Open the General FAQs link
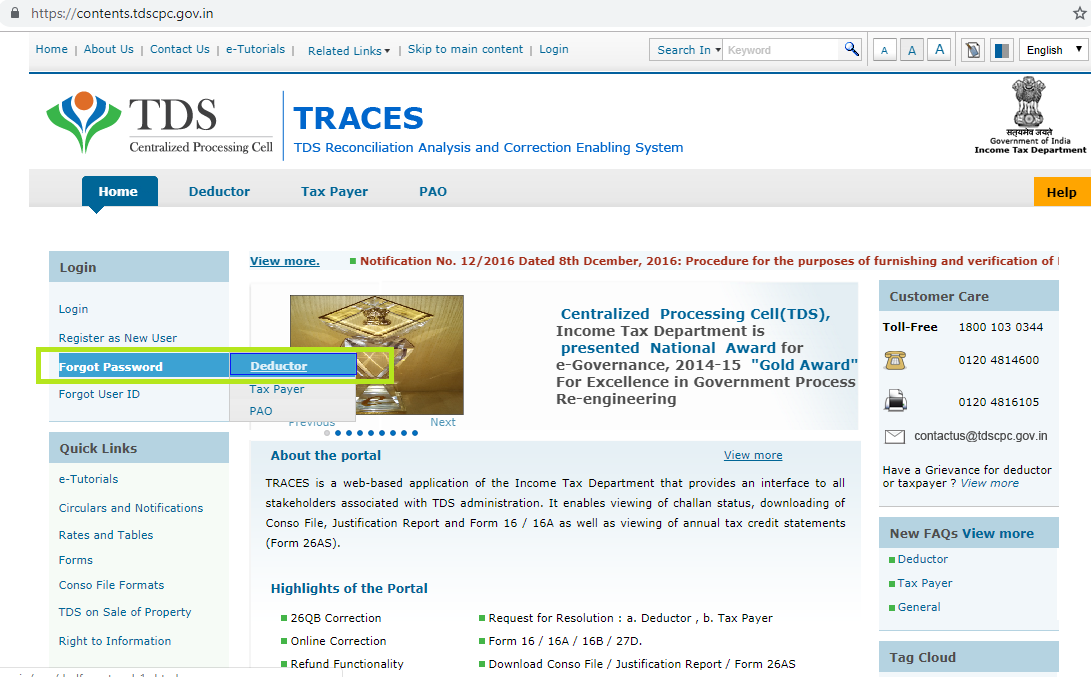Image resolution: width=1091 pixels, height=677 pixels. (918, 607)
